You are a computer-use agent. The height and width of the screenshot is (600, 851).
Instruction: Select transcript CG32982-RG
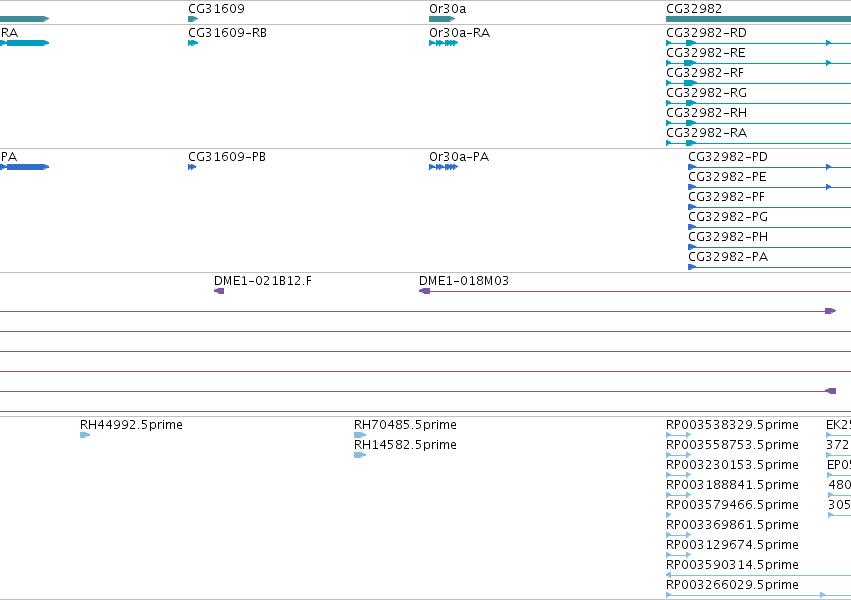[x=706, y=93]
